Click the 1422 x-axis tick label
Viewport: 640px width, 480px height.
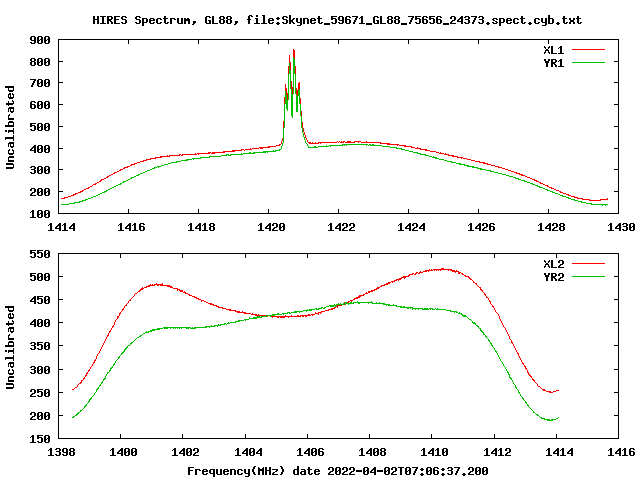coord(341,227)
